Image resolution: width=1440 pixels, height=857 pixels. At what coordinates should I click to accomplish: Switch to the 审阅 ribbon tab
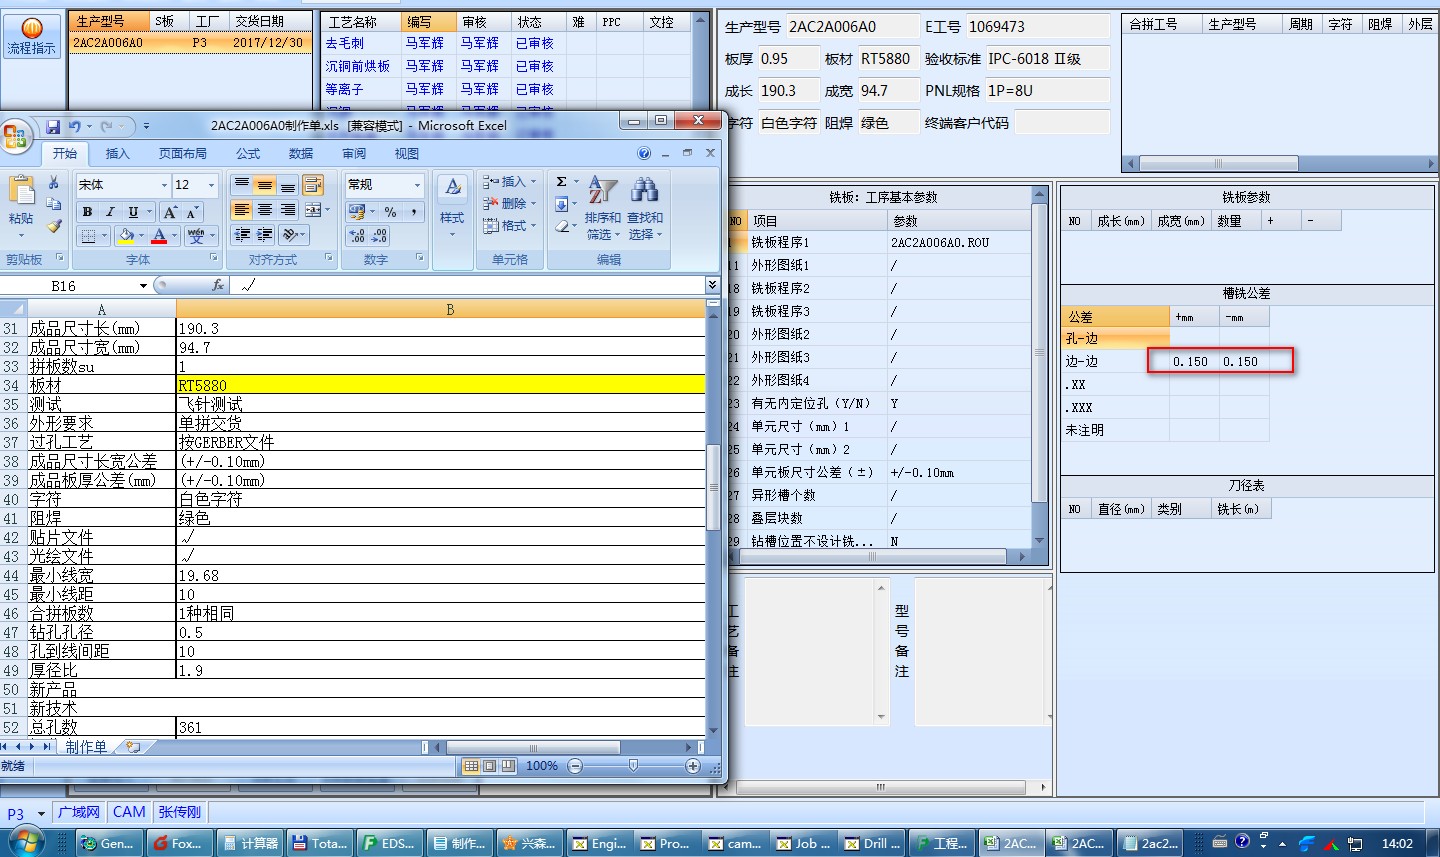[x=354, y=153]
